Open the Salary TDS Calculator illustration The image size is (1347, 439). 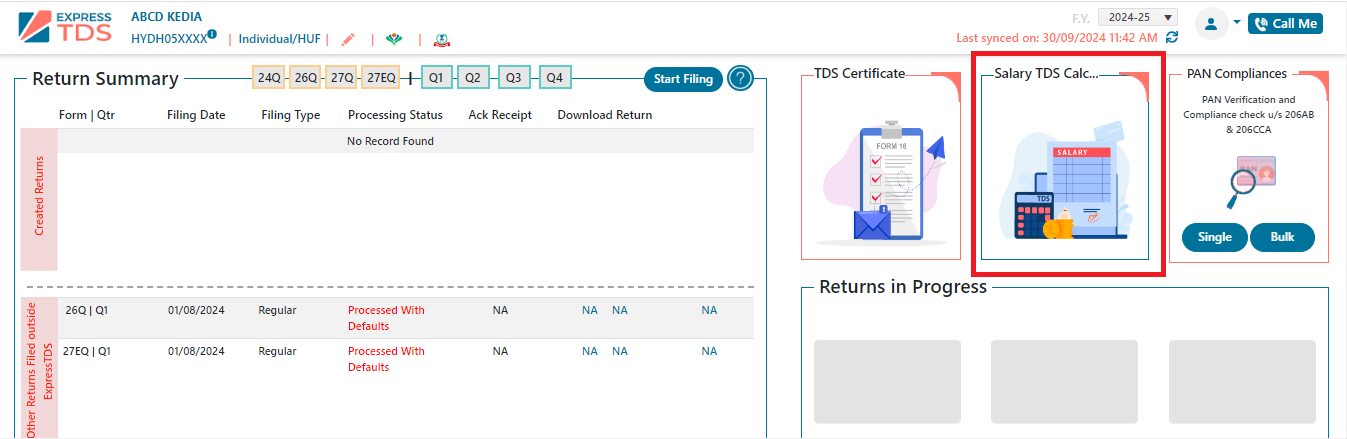pyautogui.click(x=1067, y=180)
